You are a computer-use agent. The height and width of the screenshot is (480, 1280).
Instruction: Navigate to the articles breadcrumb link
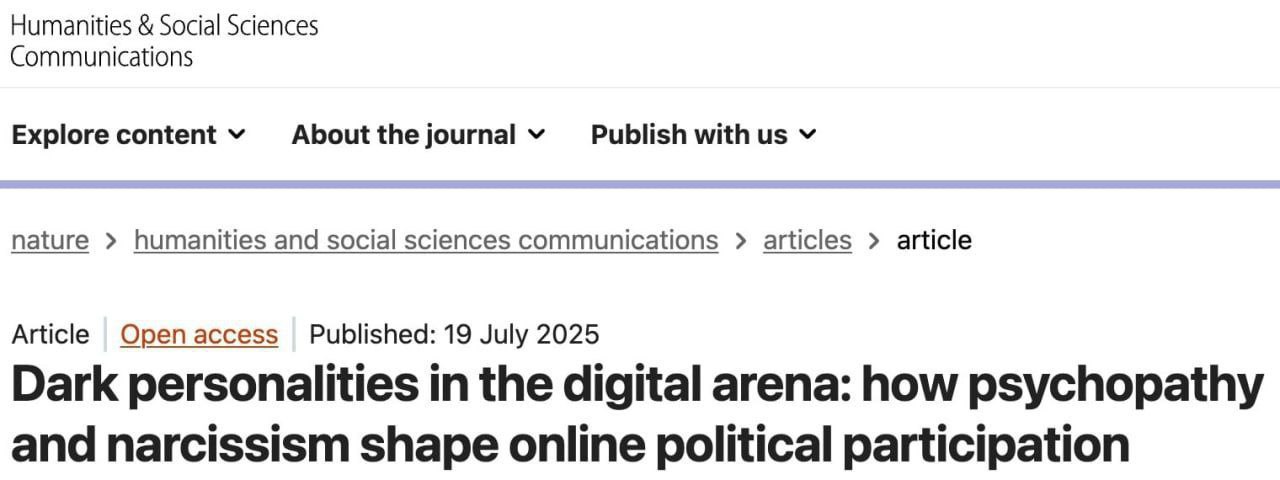[x=807, y=240]
